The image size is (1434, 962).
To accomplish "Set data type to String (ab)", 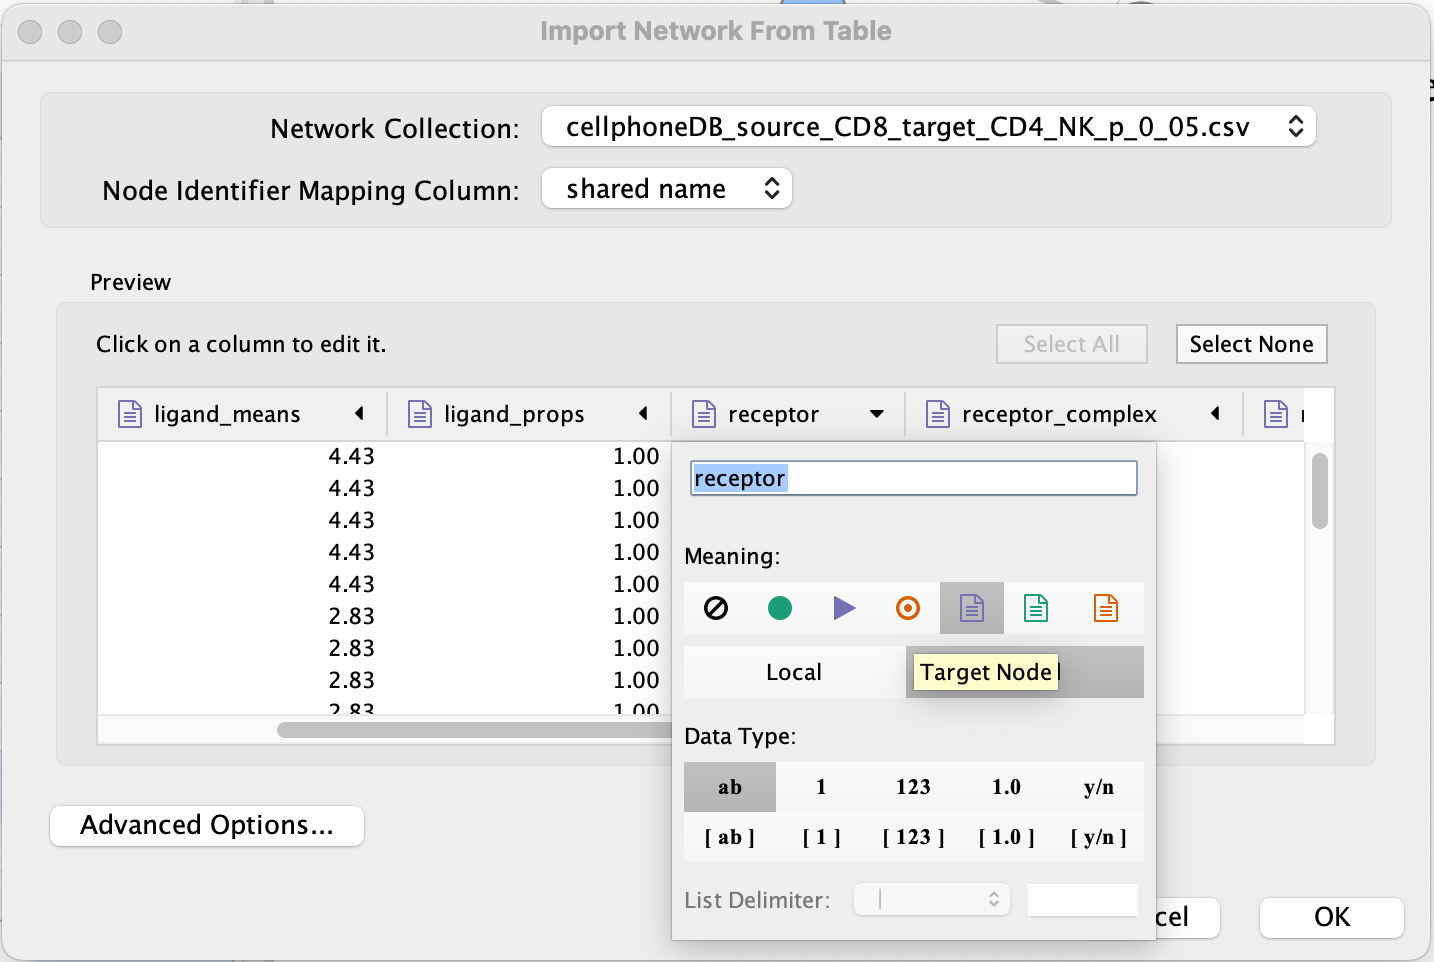I will coord(730,787).
